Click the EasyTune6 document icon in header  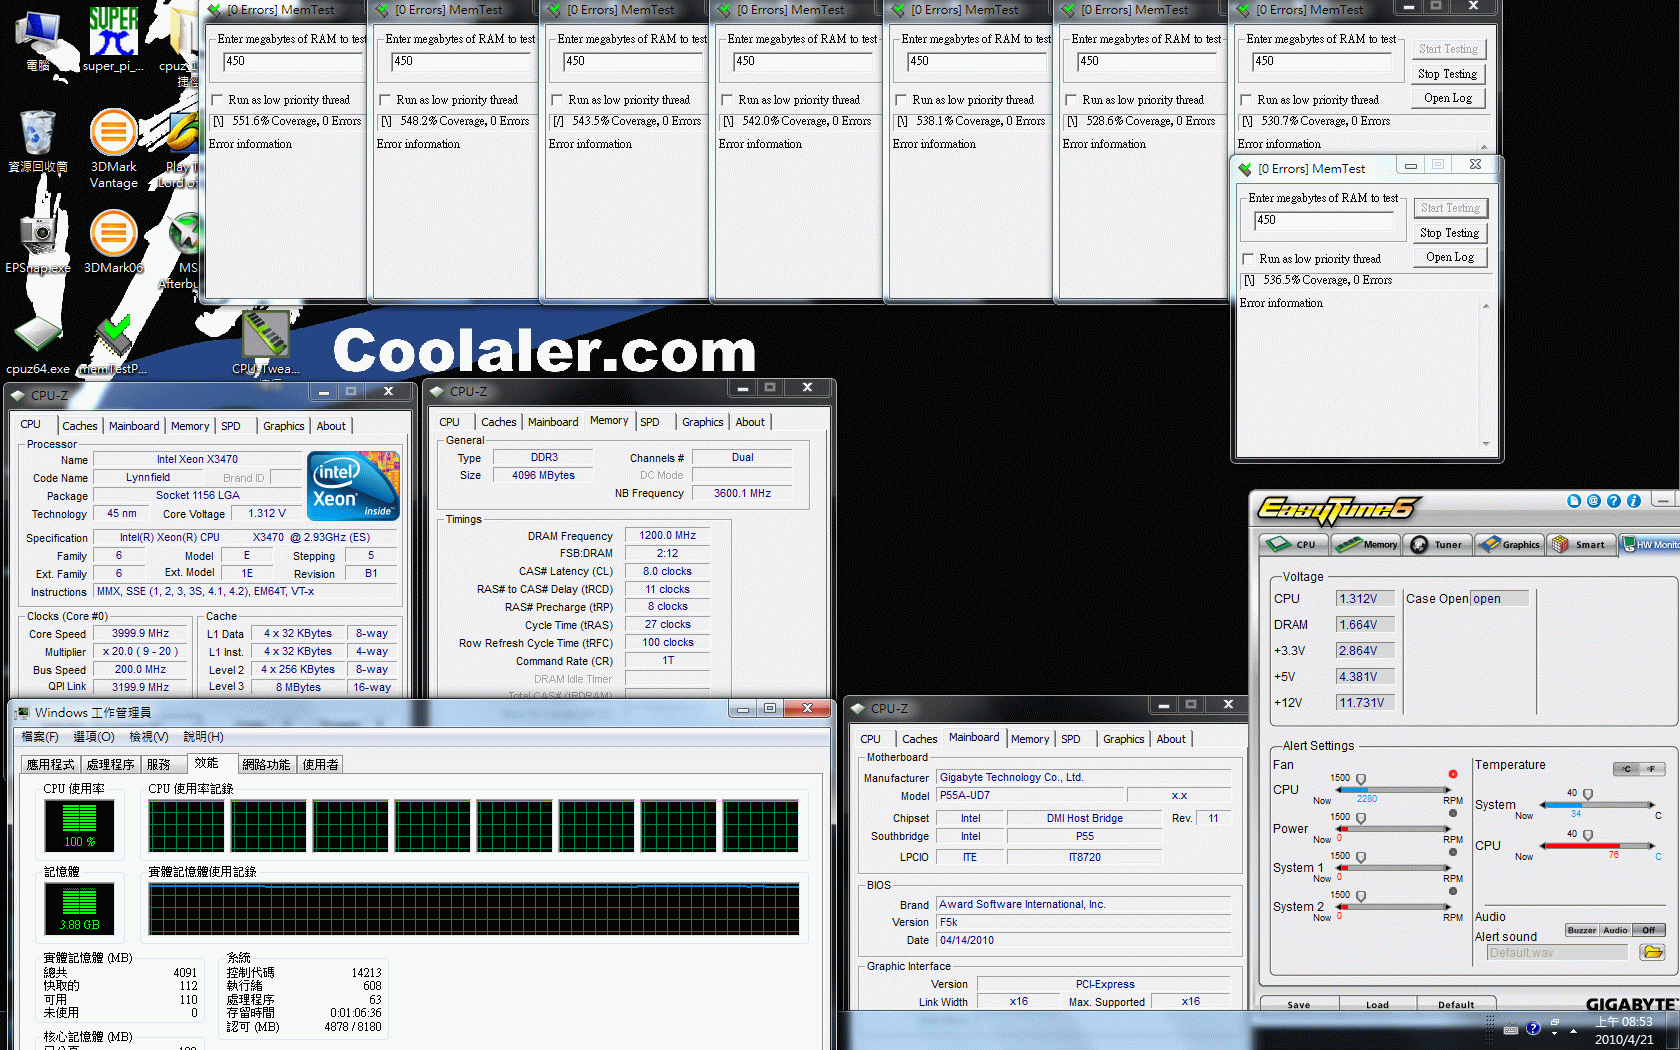point(1574,501)
